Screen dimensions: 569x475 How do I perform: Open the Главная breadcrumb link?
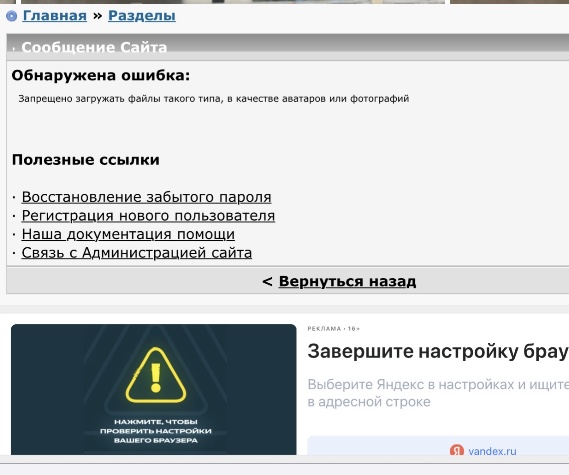click(x=54, y=16)
